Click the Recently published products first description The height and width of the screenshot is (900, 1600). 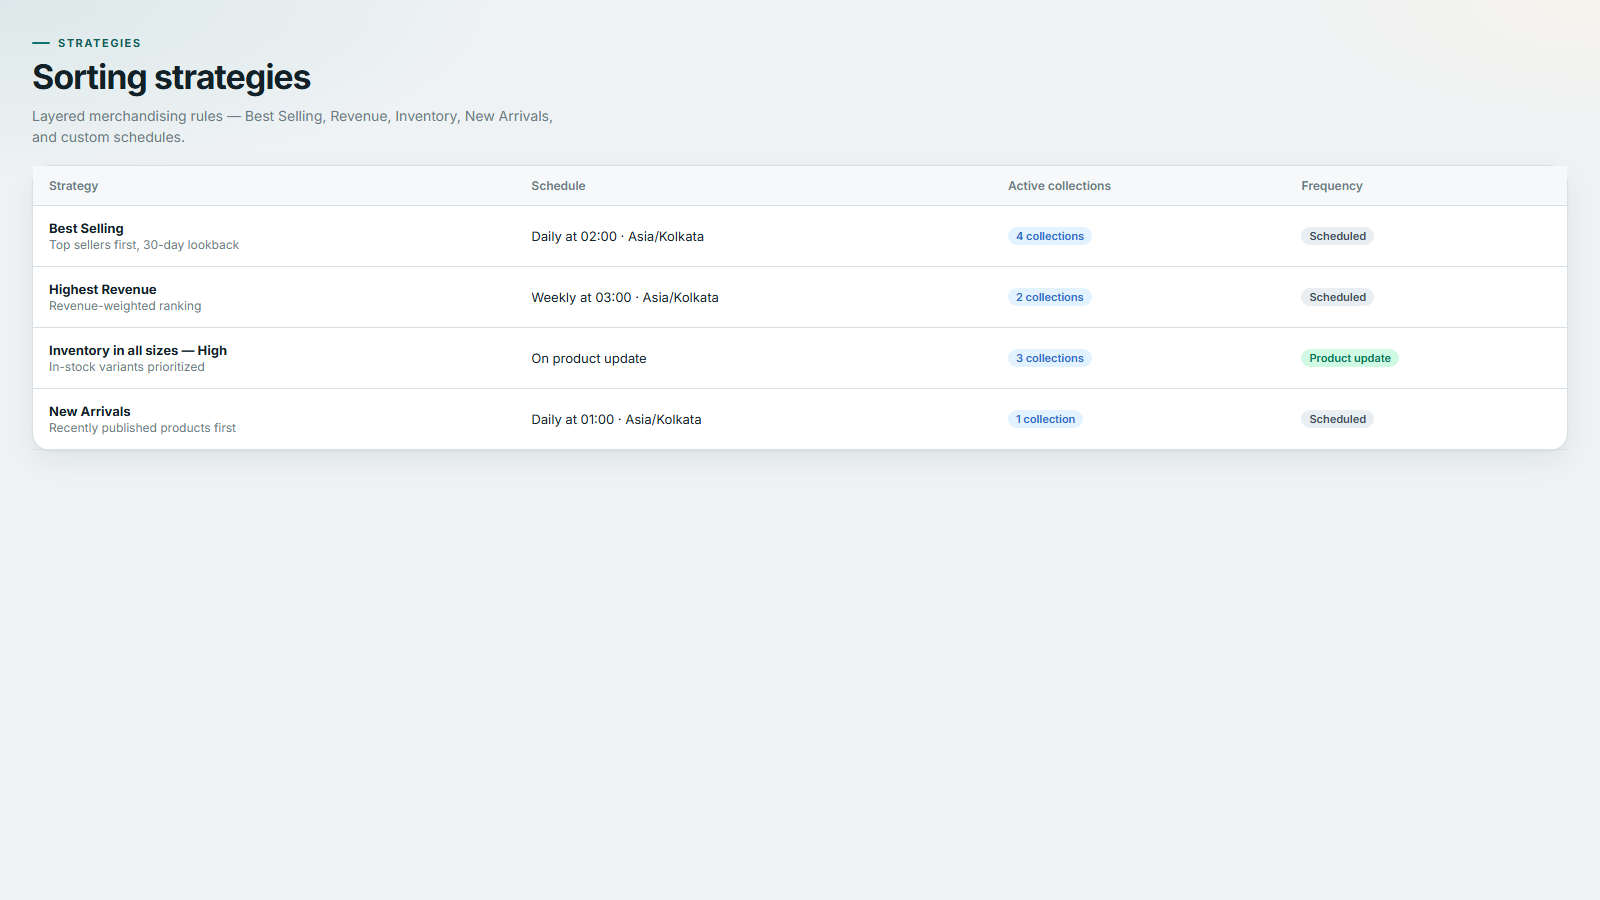(142, 428)
